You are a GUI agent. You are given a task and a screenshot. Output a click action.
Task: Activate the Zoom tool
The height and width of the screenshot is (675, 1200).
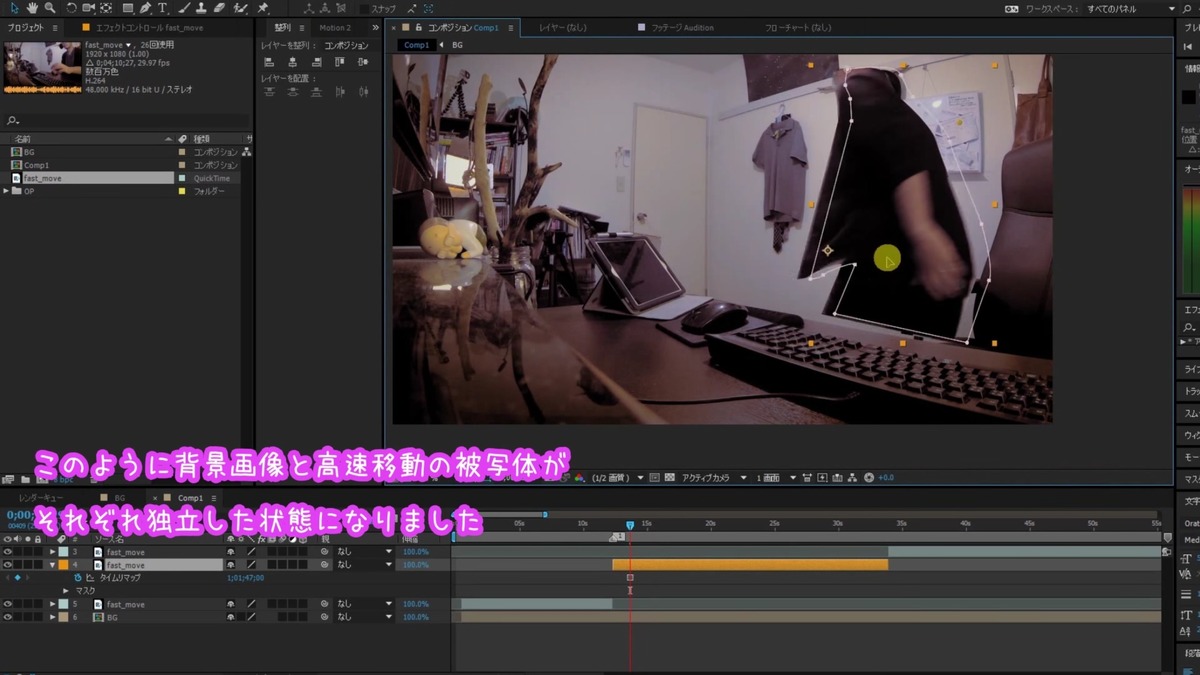[48, 7]
